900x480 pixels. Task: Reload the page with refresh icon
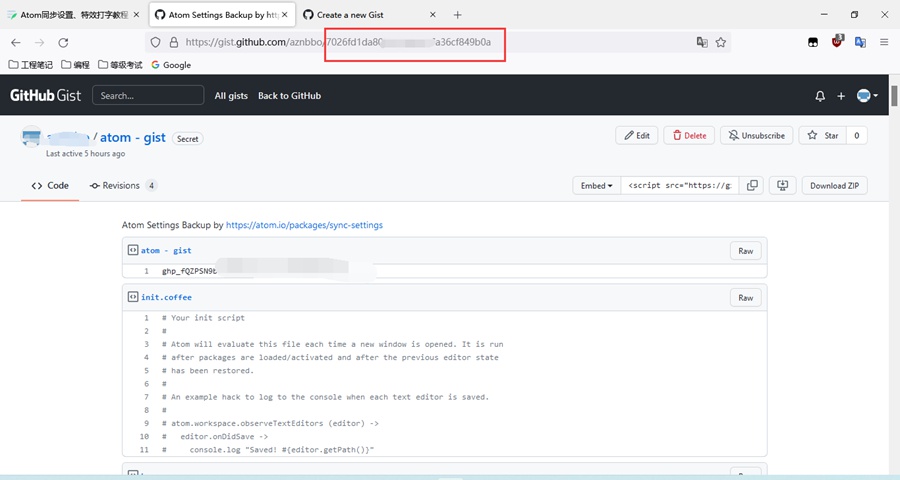tap(63, 42)
